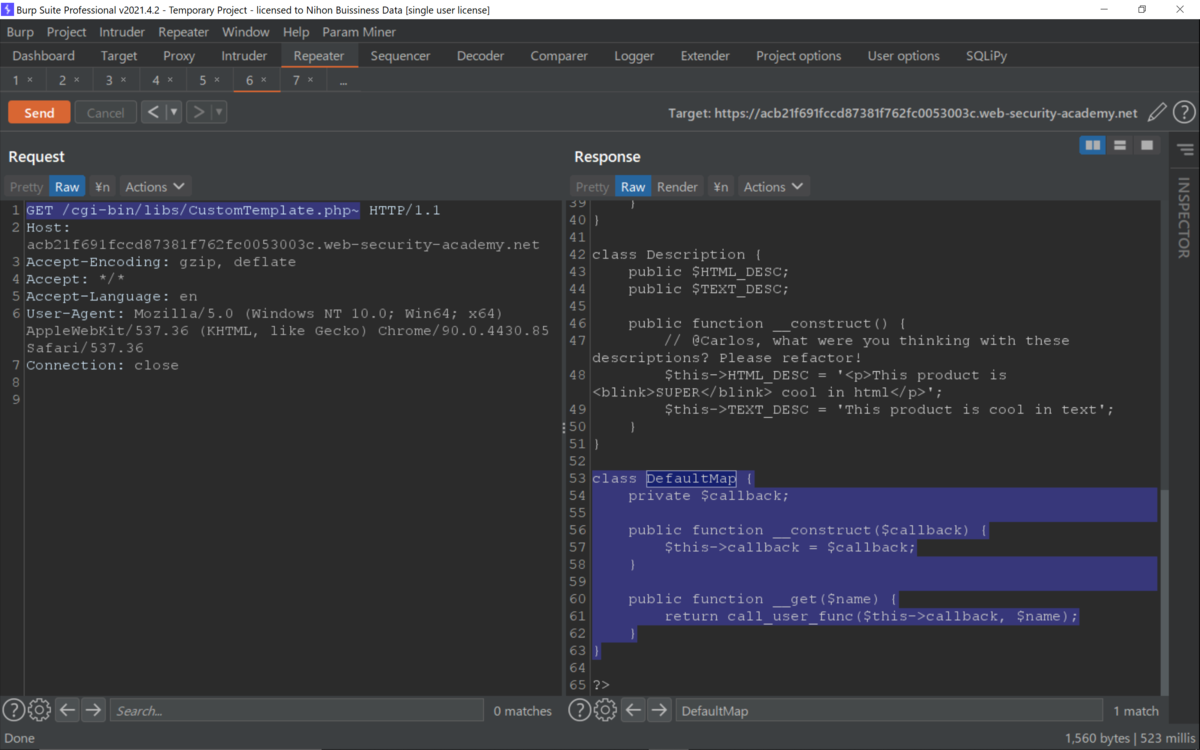This screenshot has height=750, width=1200.
Task: Switch request view to Raw
Action: tap(67, 187)
